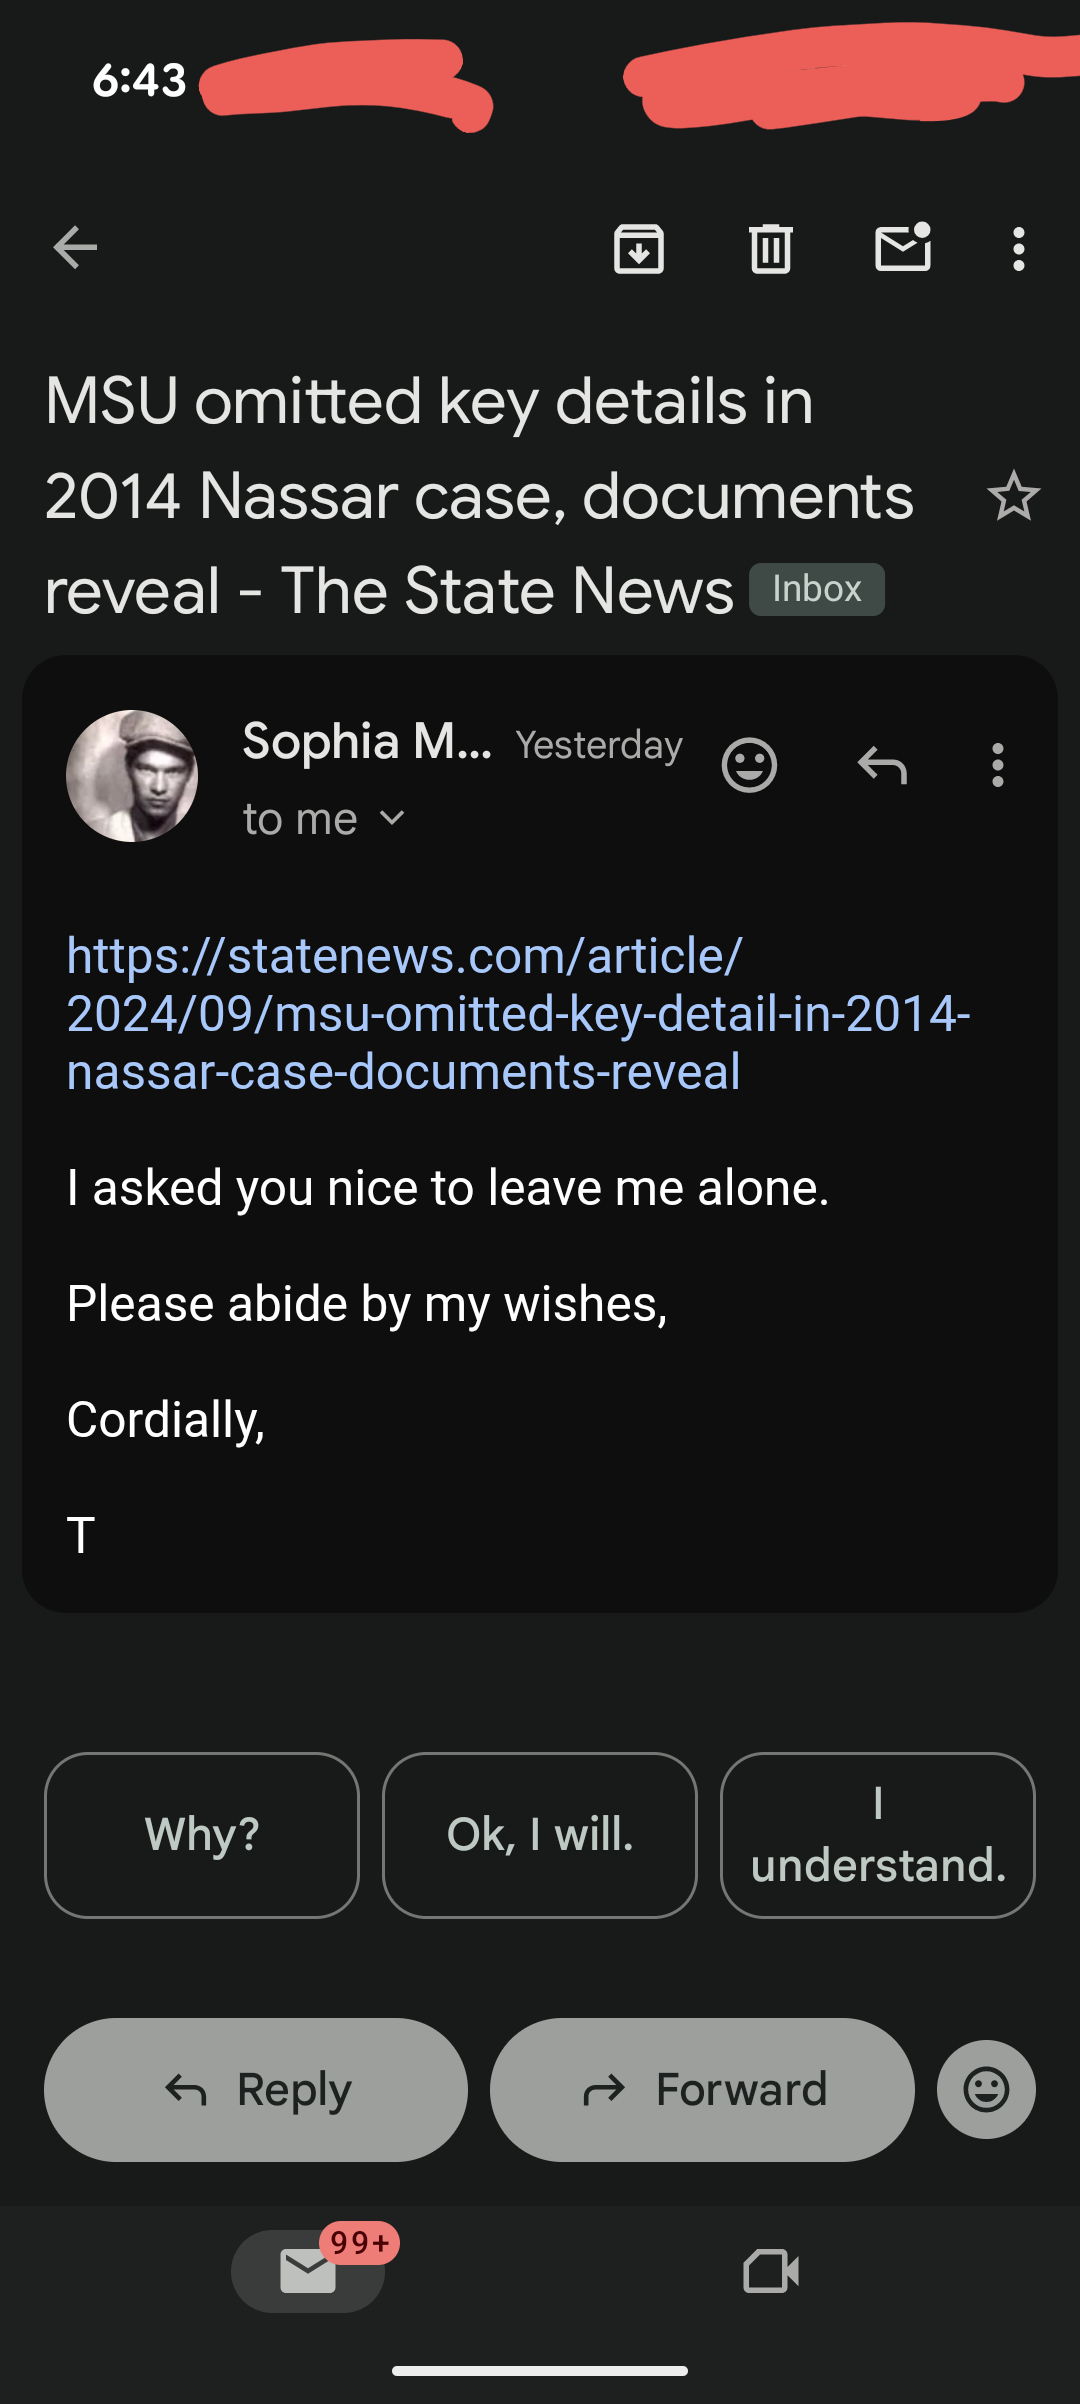
Task: Expand recipient details next to 'to me'
Action: pos(393,819)
